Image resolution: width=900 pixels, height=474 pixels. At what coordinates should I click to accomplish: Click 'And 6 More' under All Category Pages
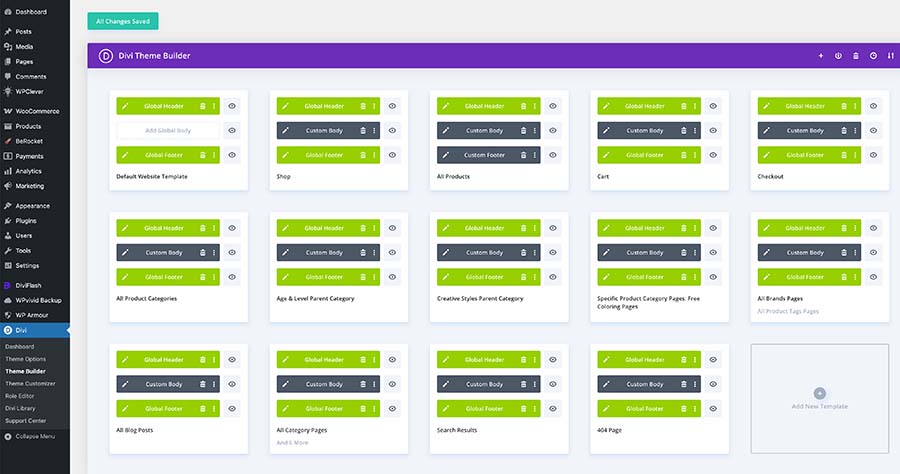click(292, 442)
